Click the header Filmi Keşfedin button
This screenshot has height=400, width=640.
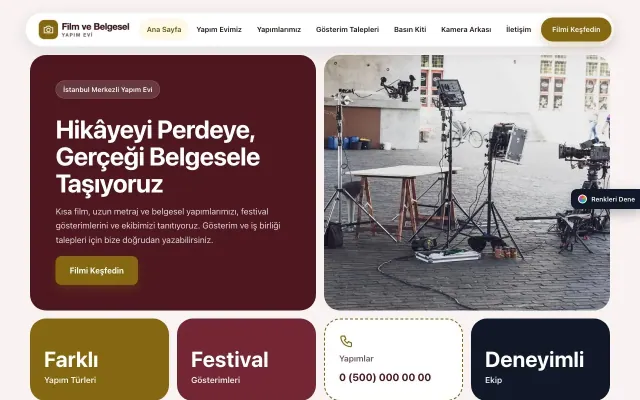coord(576,29)
